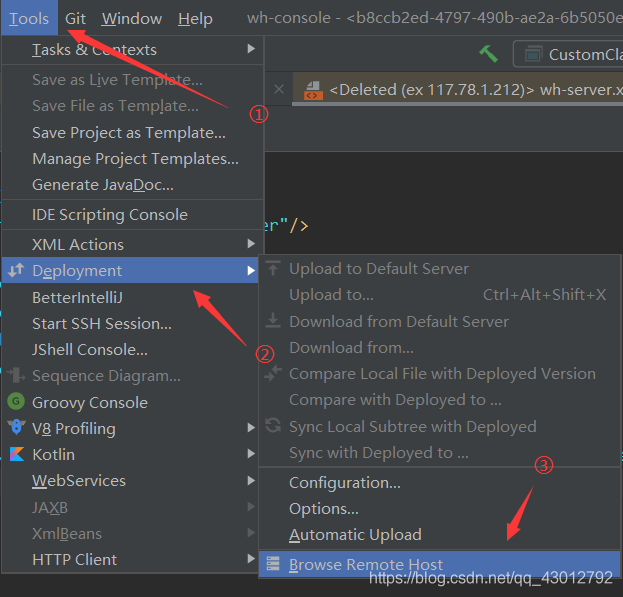
Task: Open the Git menu
Action: pos(75,18)
